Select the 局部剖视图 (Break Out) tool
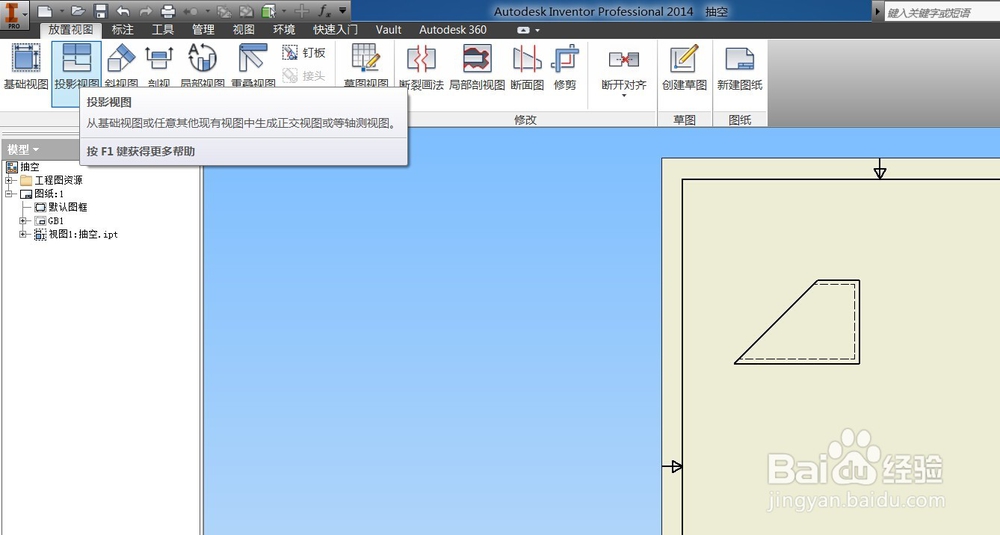 477,66
